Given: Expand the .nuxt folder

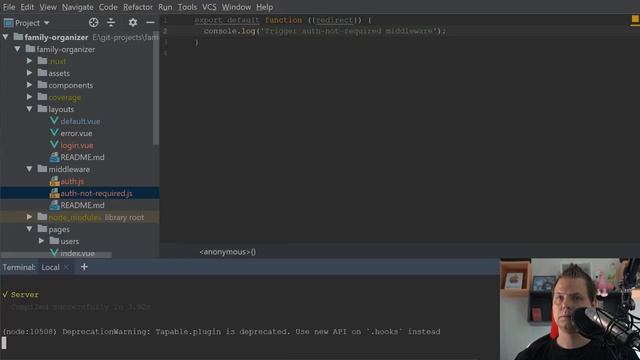Looking at the screenshot, I should [x=29, y=61].
